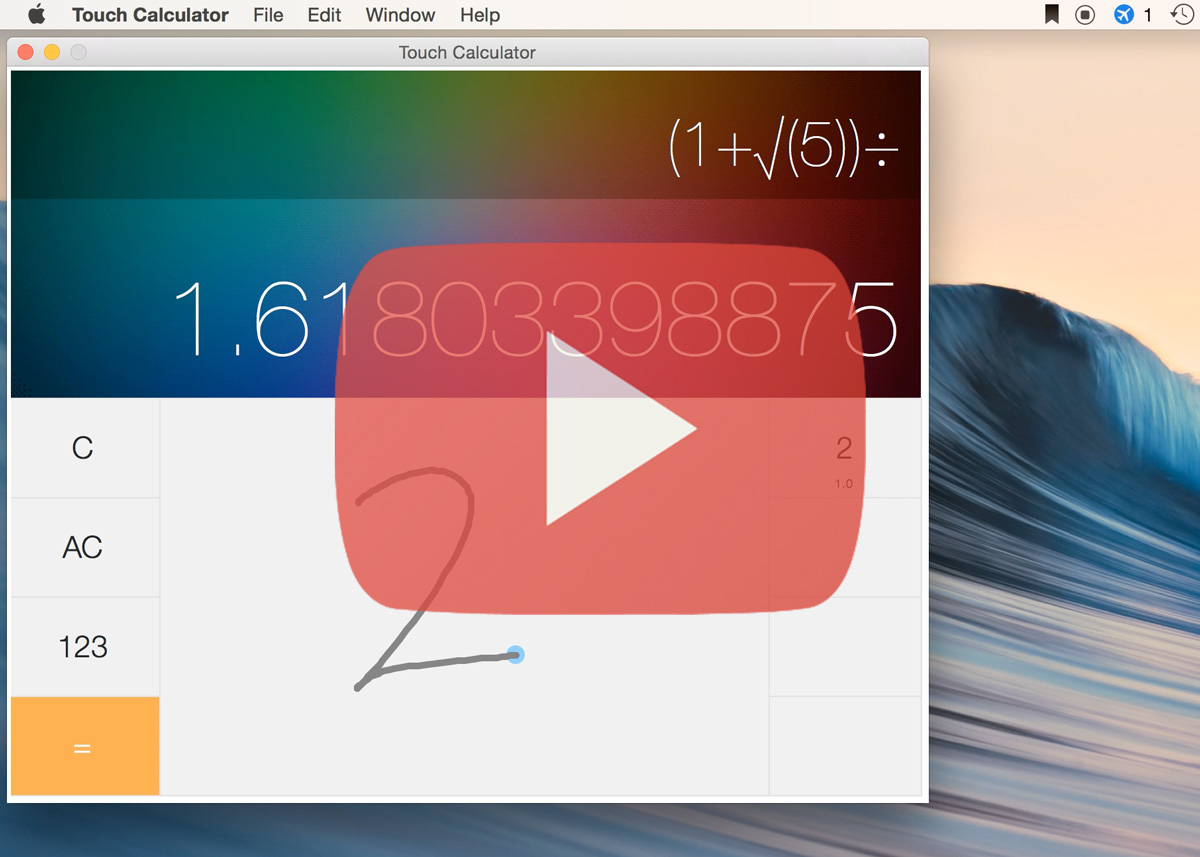Open the Apple menu

[37, 15]
